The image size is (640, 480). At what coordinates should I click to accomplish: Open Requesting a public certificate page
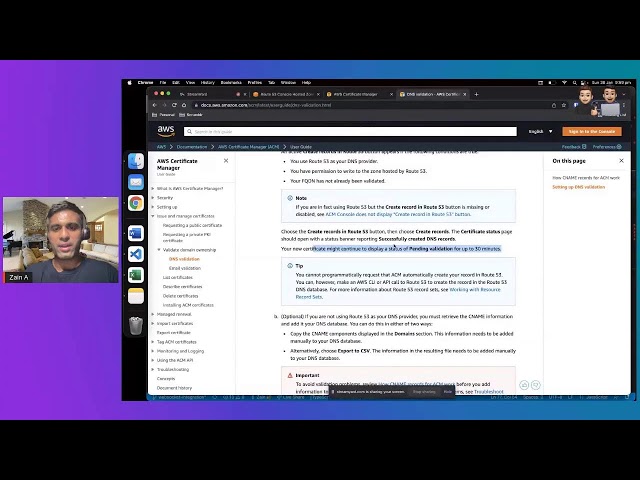(x=192, y=225)
